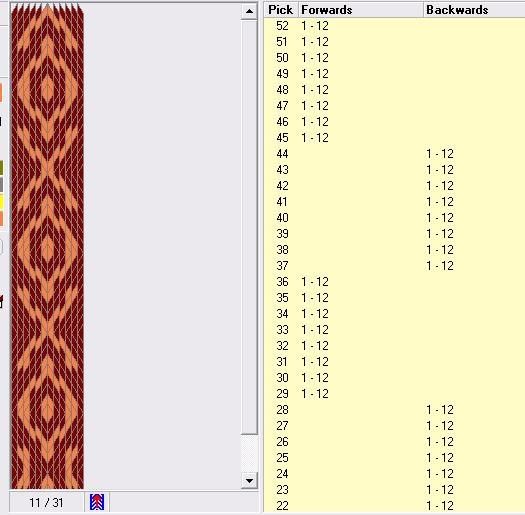Pick the salmon swatch below the yellow one
The image size is (525, 515).
coord(1,218)
